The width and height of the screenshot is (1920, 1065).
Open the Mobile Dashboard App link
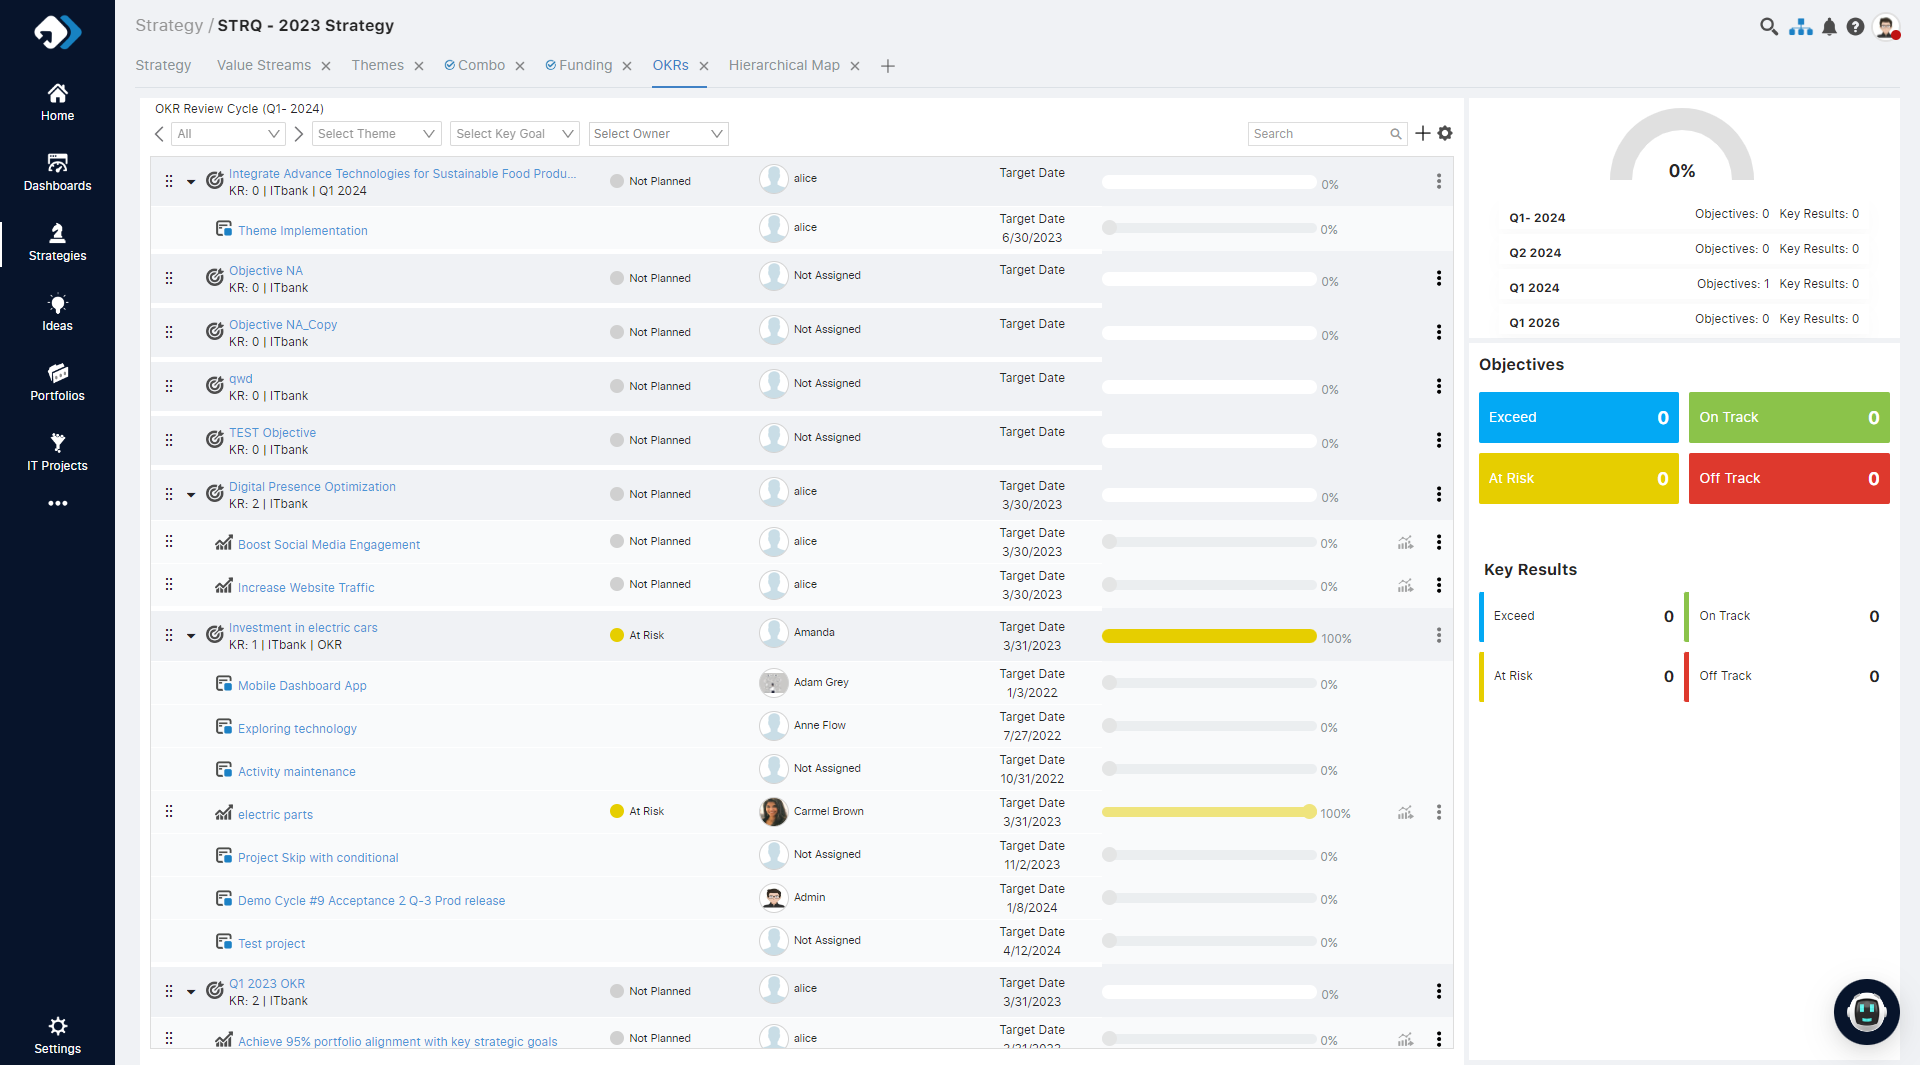coord(302,686)
